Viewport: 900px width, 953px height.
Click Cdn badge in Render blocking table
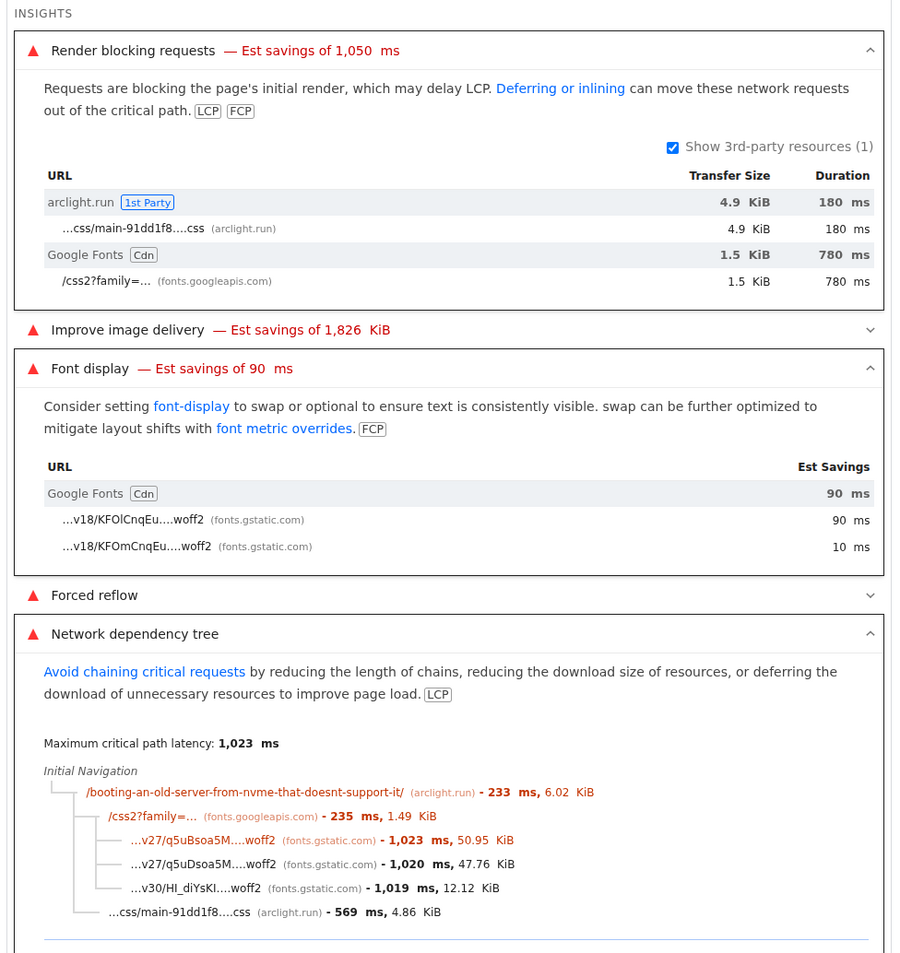tap(144, 255)
